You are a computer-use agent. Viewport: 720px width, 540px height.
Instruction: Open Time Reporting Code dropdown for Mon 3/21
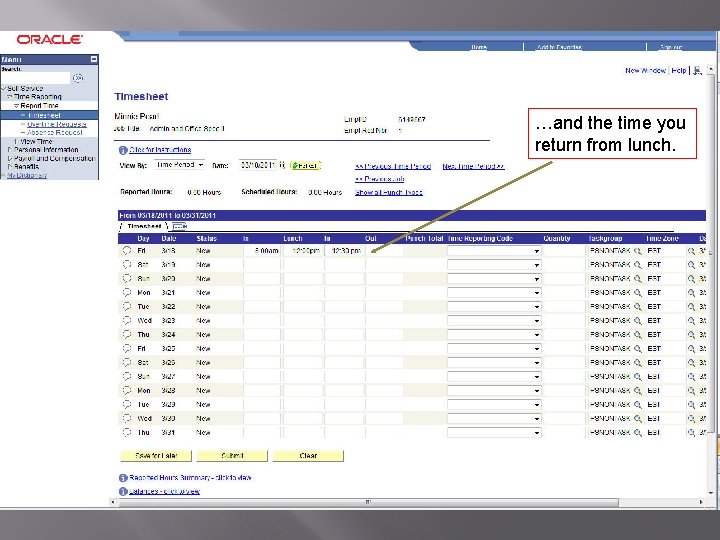(x=494, y=293)
